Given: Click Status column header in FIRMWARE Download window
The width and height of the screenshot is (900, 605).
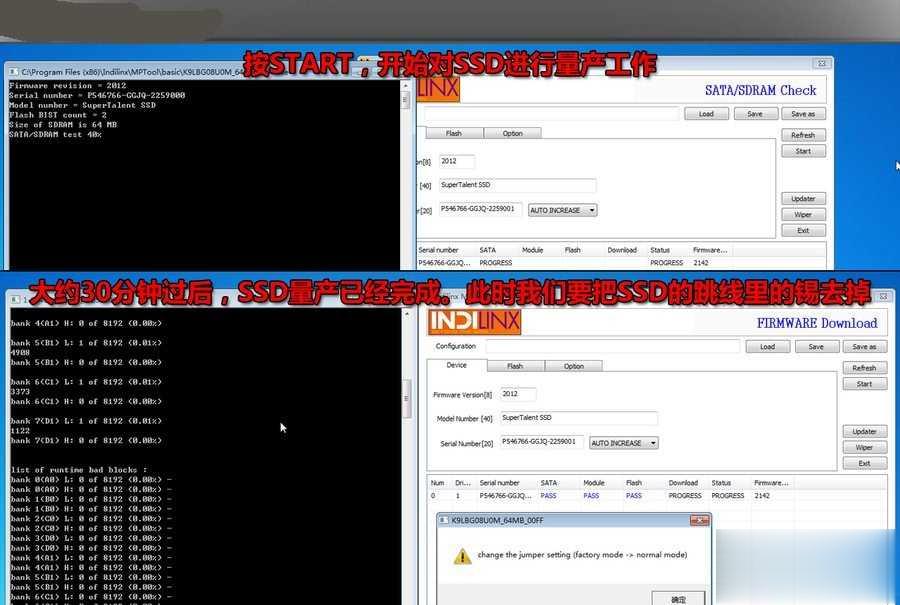Looking at the screenshot, I should coord(721,483).
